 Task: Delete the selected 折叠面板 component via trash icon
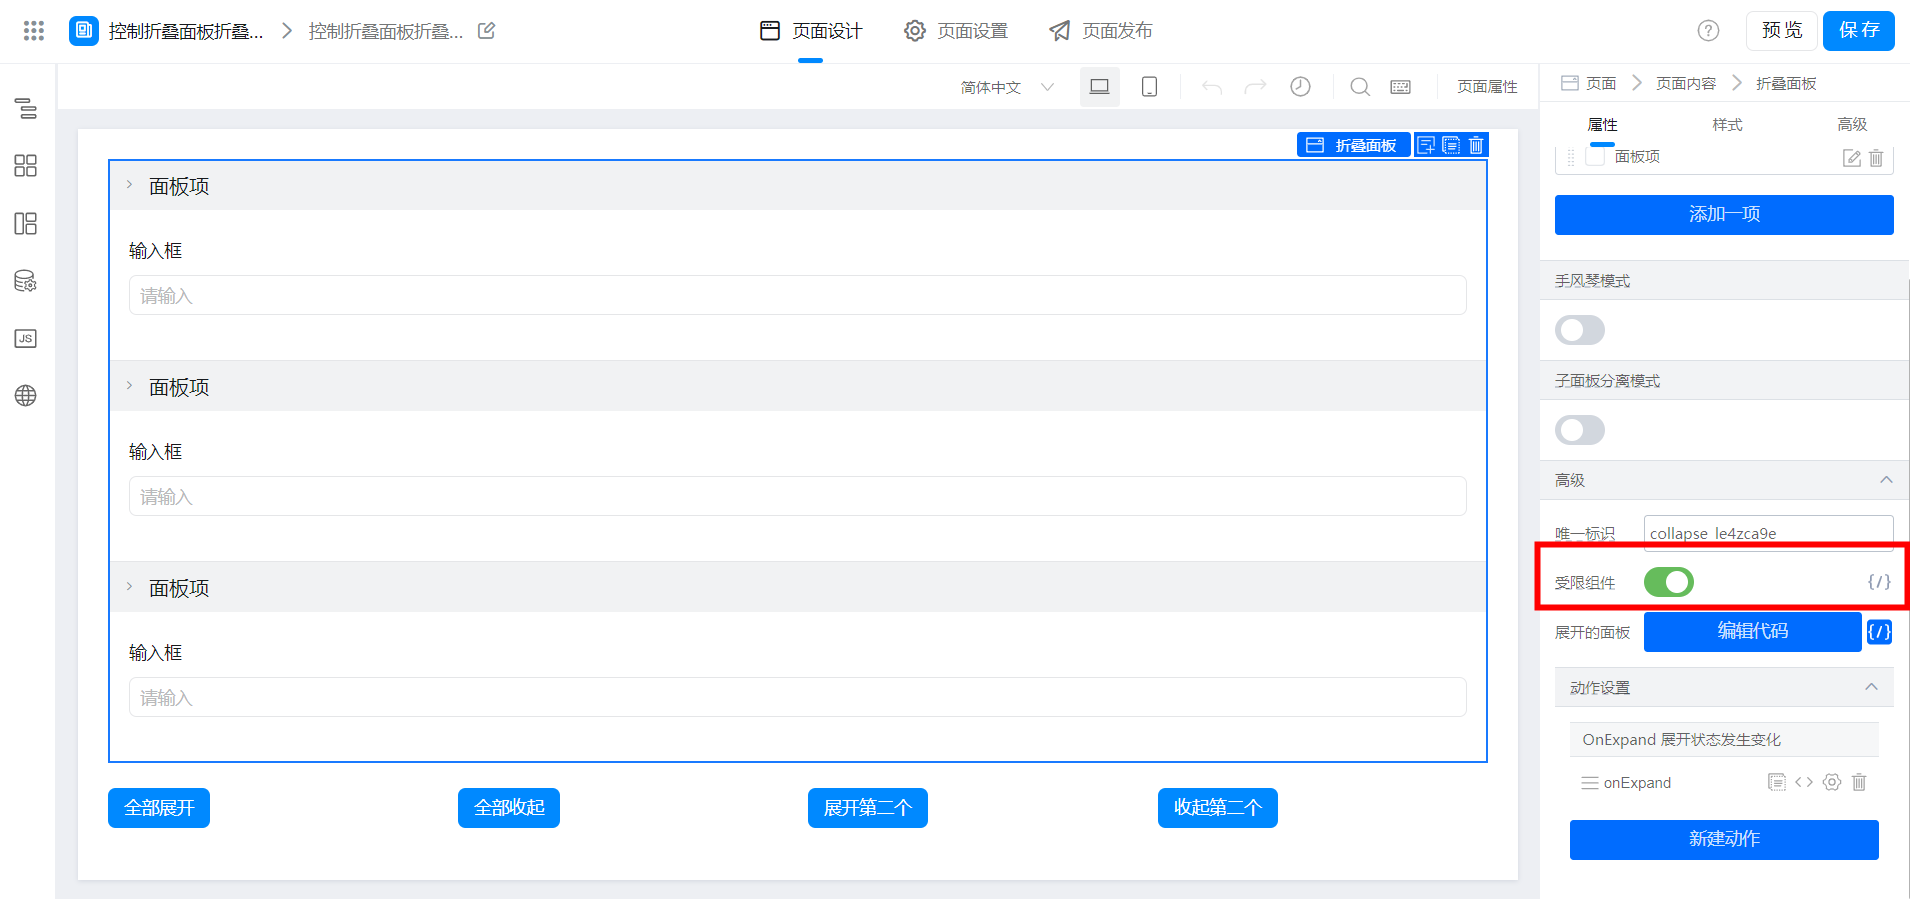click(x=1476, y=145)
